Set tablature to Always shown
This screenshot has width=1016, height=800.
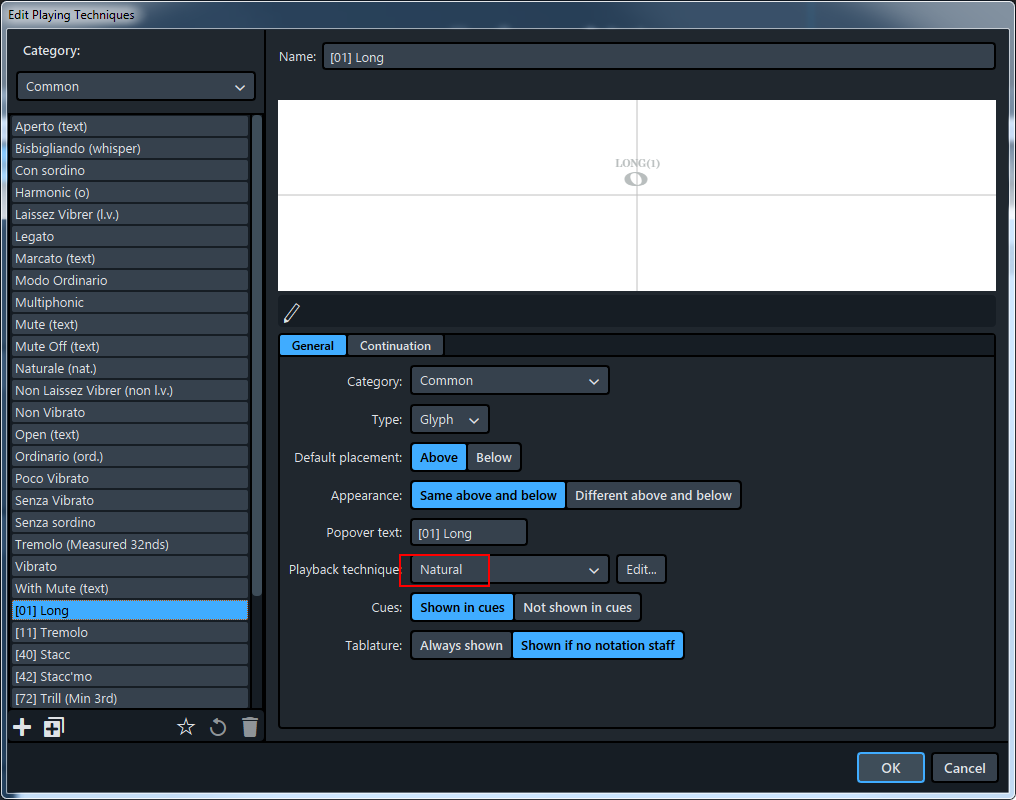tap(461, 645)
